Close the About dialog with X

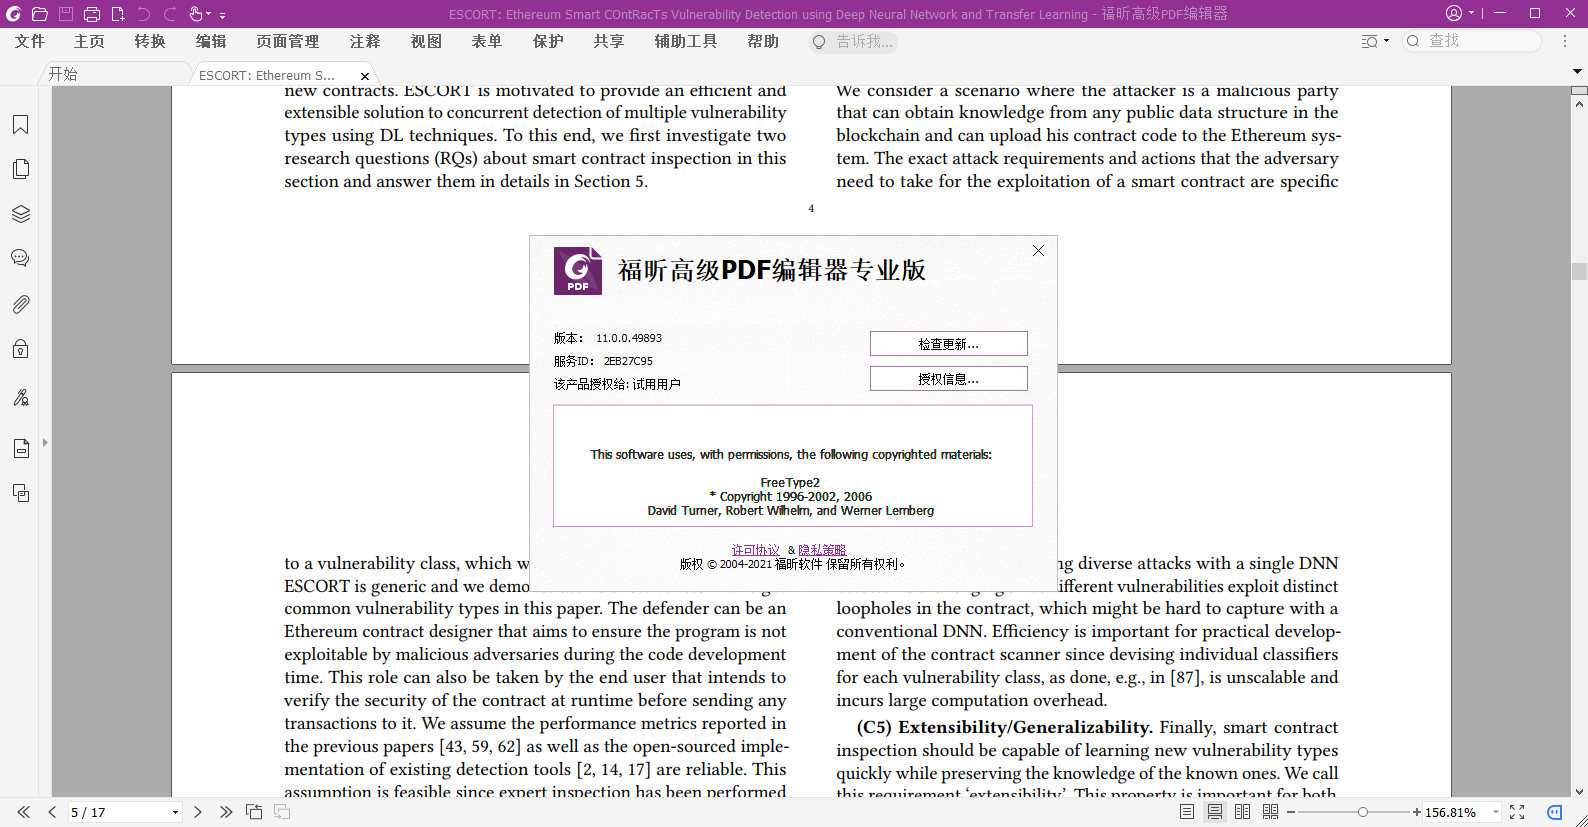[1038, 251]
